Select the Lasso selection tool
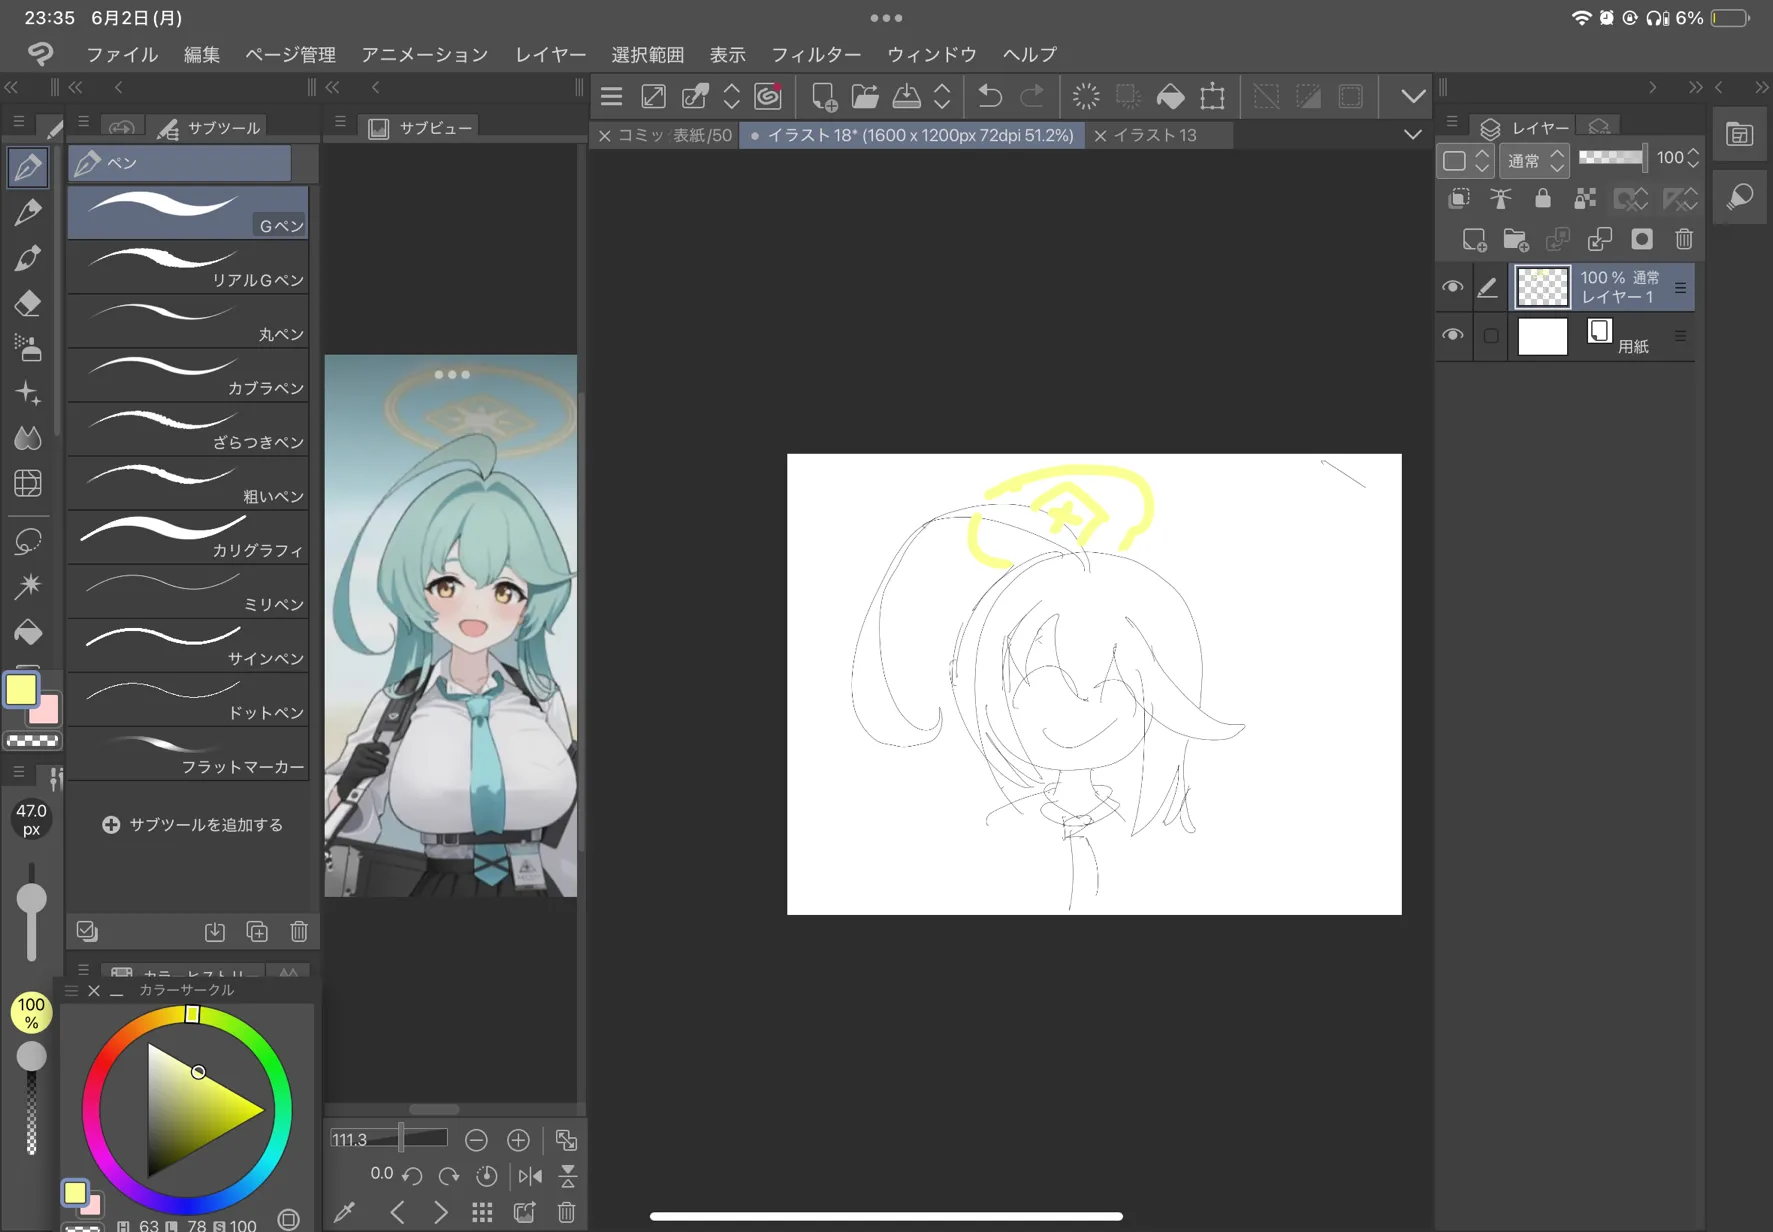The width and height of the screenshot is (1773, 1232). 28,541
